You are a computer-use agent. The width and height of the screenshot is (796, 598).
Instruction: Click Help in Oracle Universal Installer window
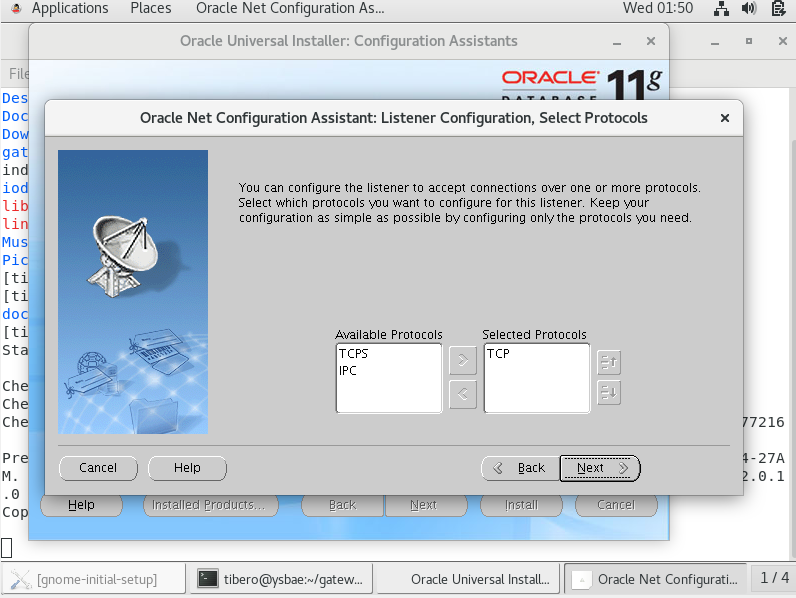(81, 505)
